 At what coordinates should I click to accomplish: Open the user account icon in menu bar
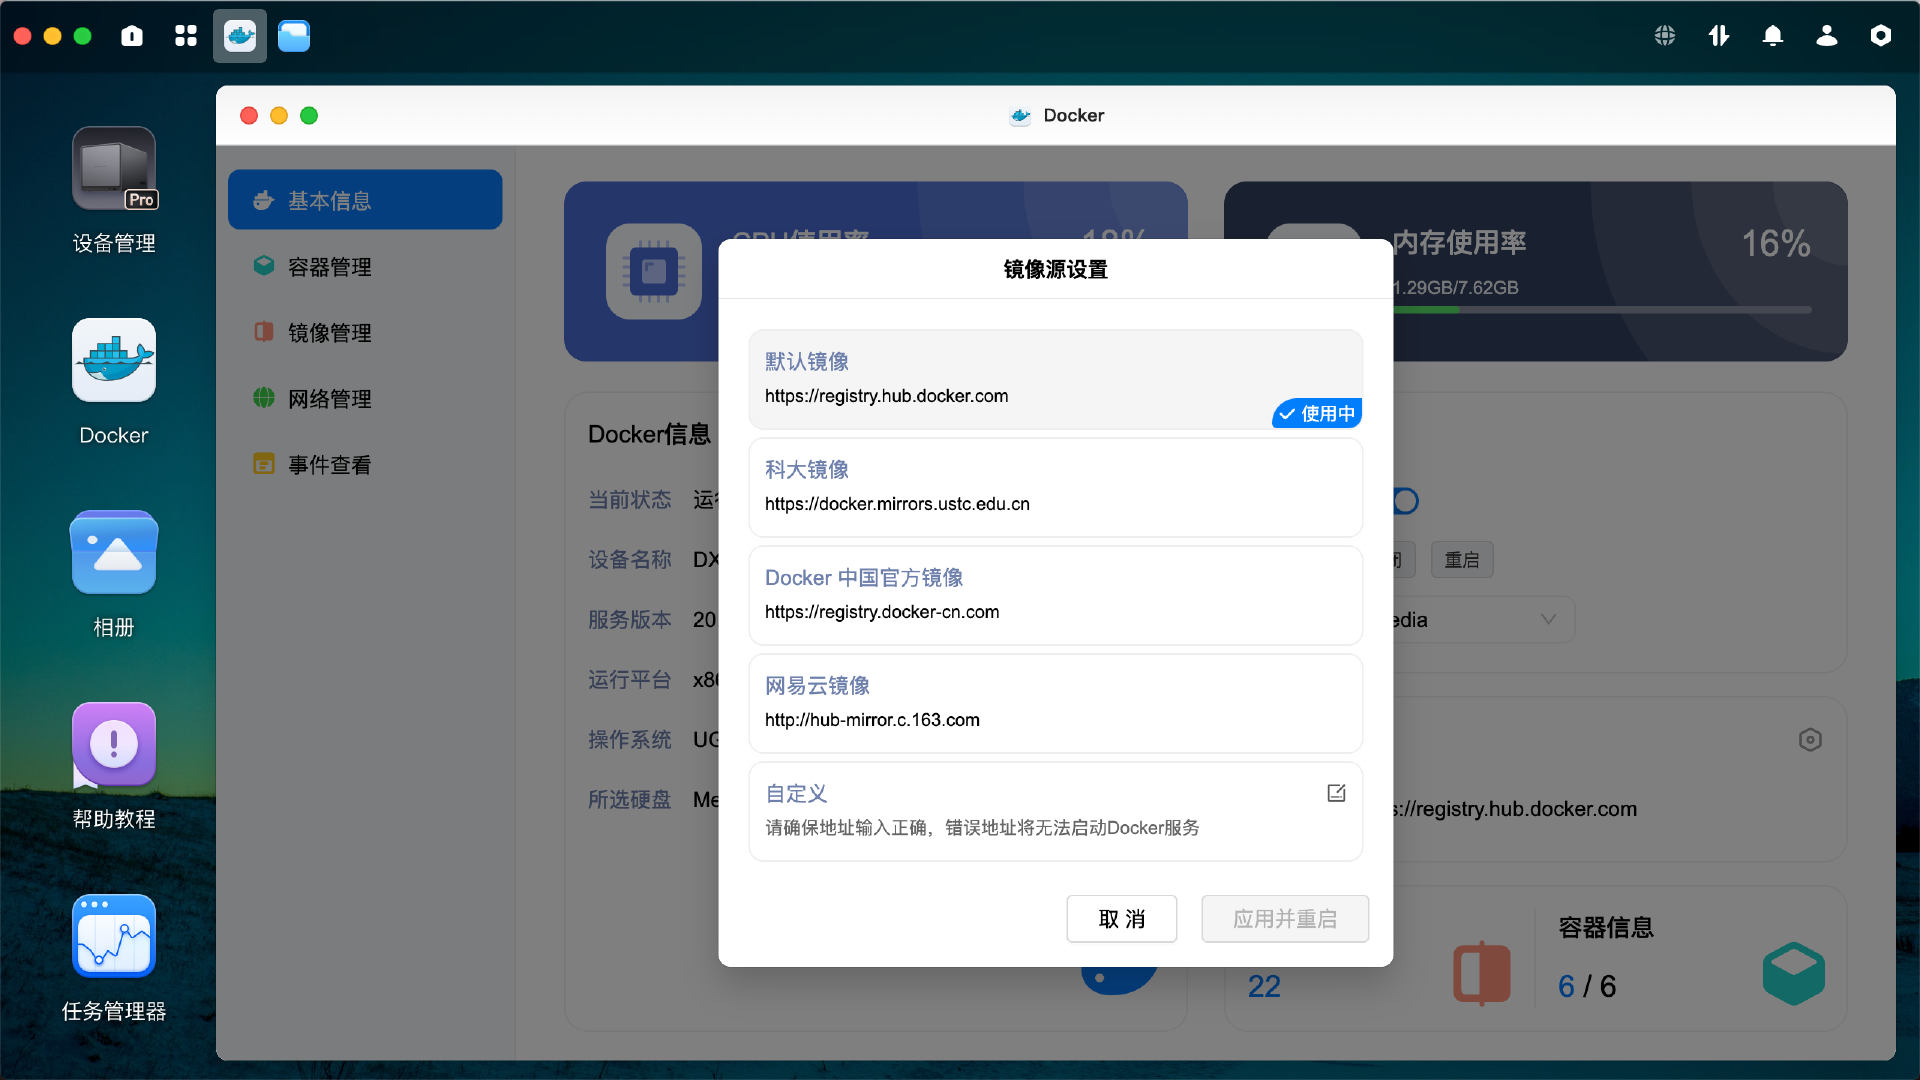tap(1826, 36)
